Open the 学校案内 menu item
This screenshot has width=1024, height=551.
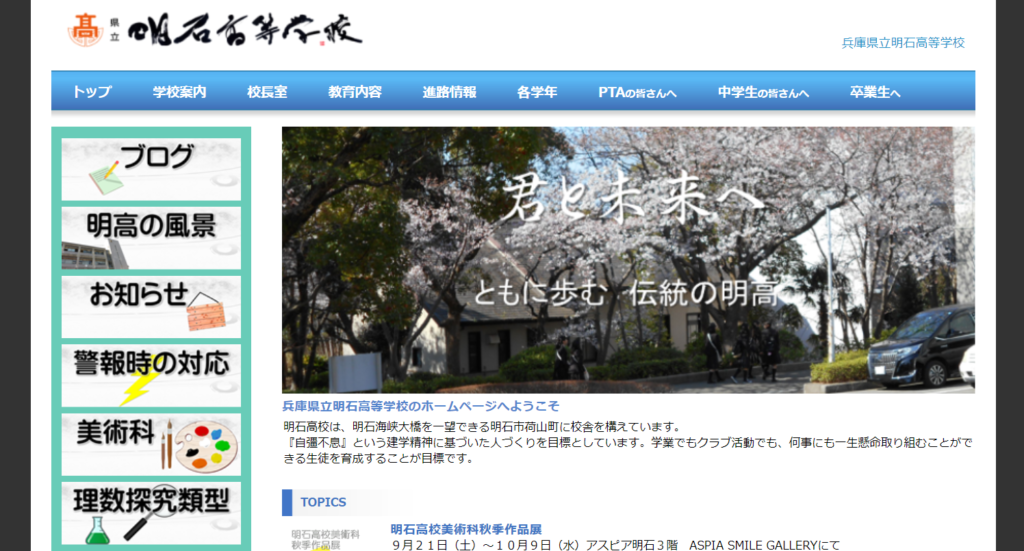pyautogui.click(x=180, y=92)
